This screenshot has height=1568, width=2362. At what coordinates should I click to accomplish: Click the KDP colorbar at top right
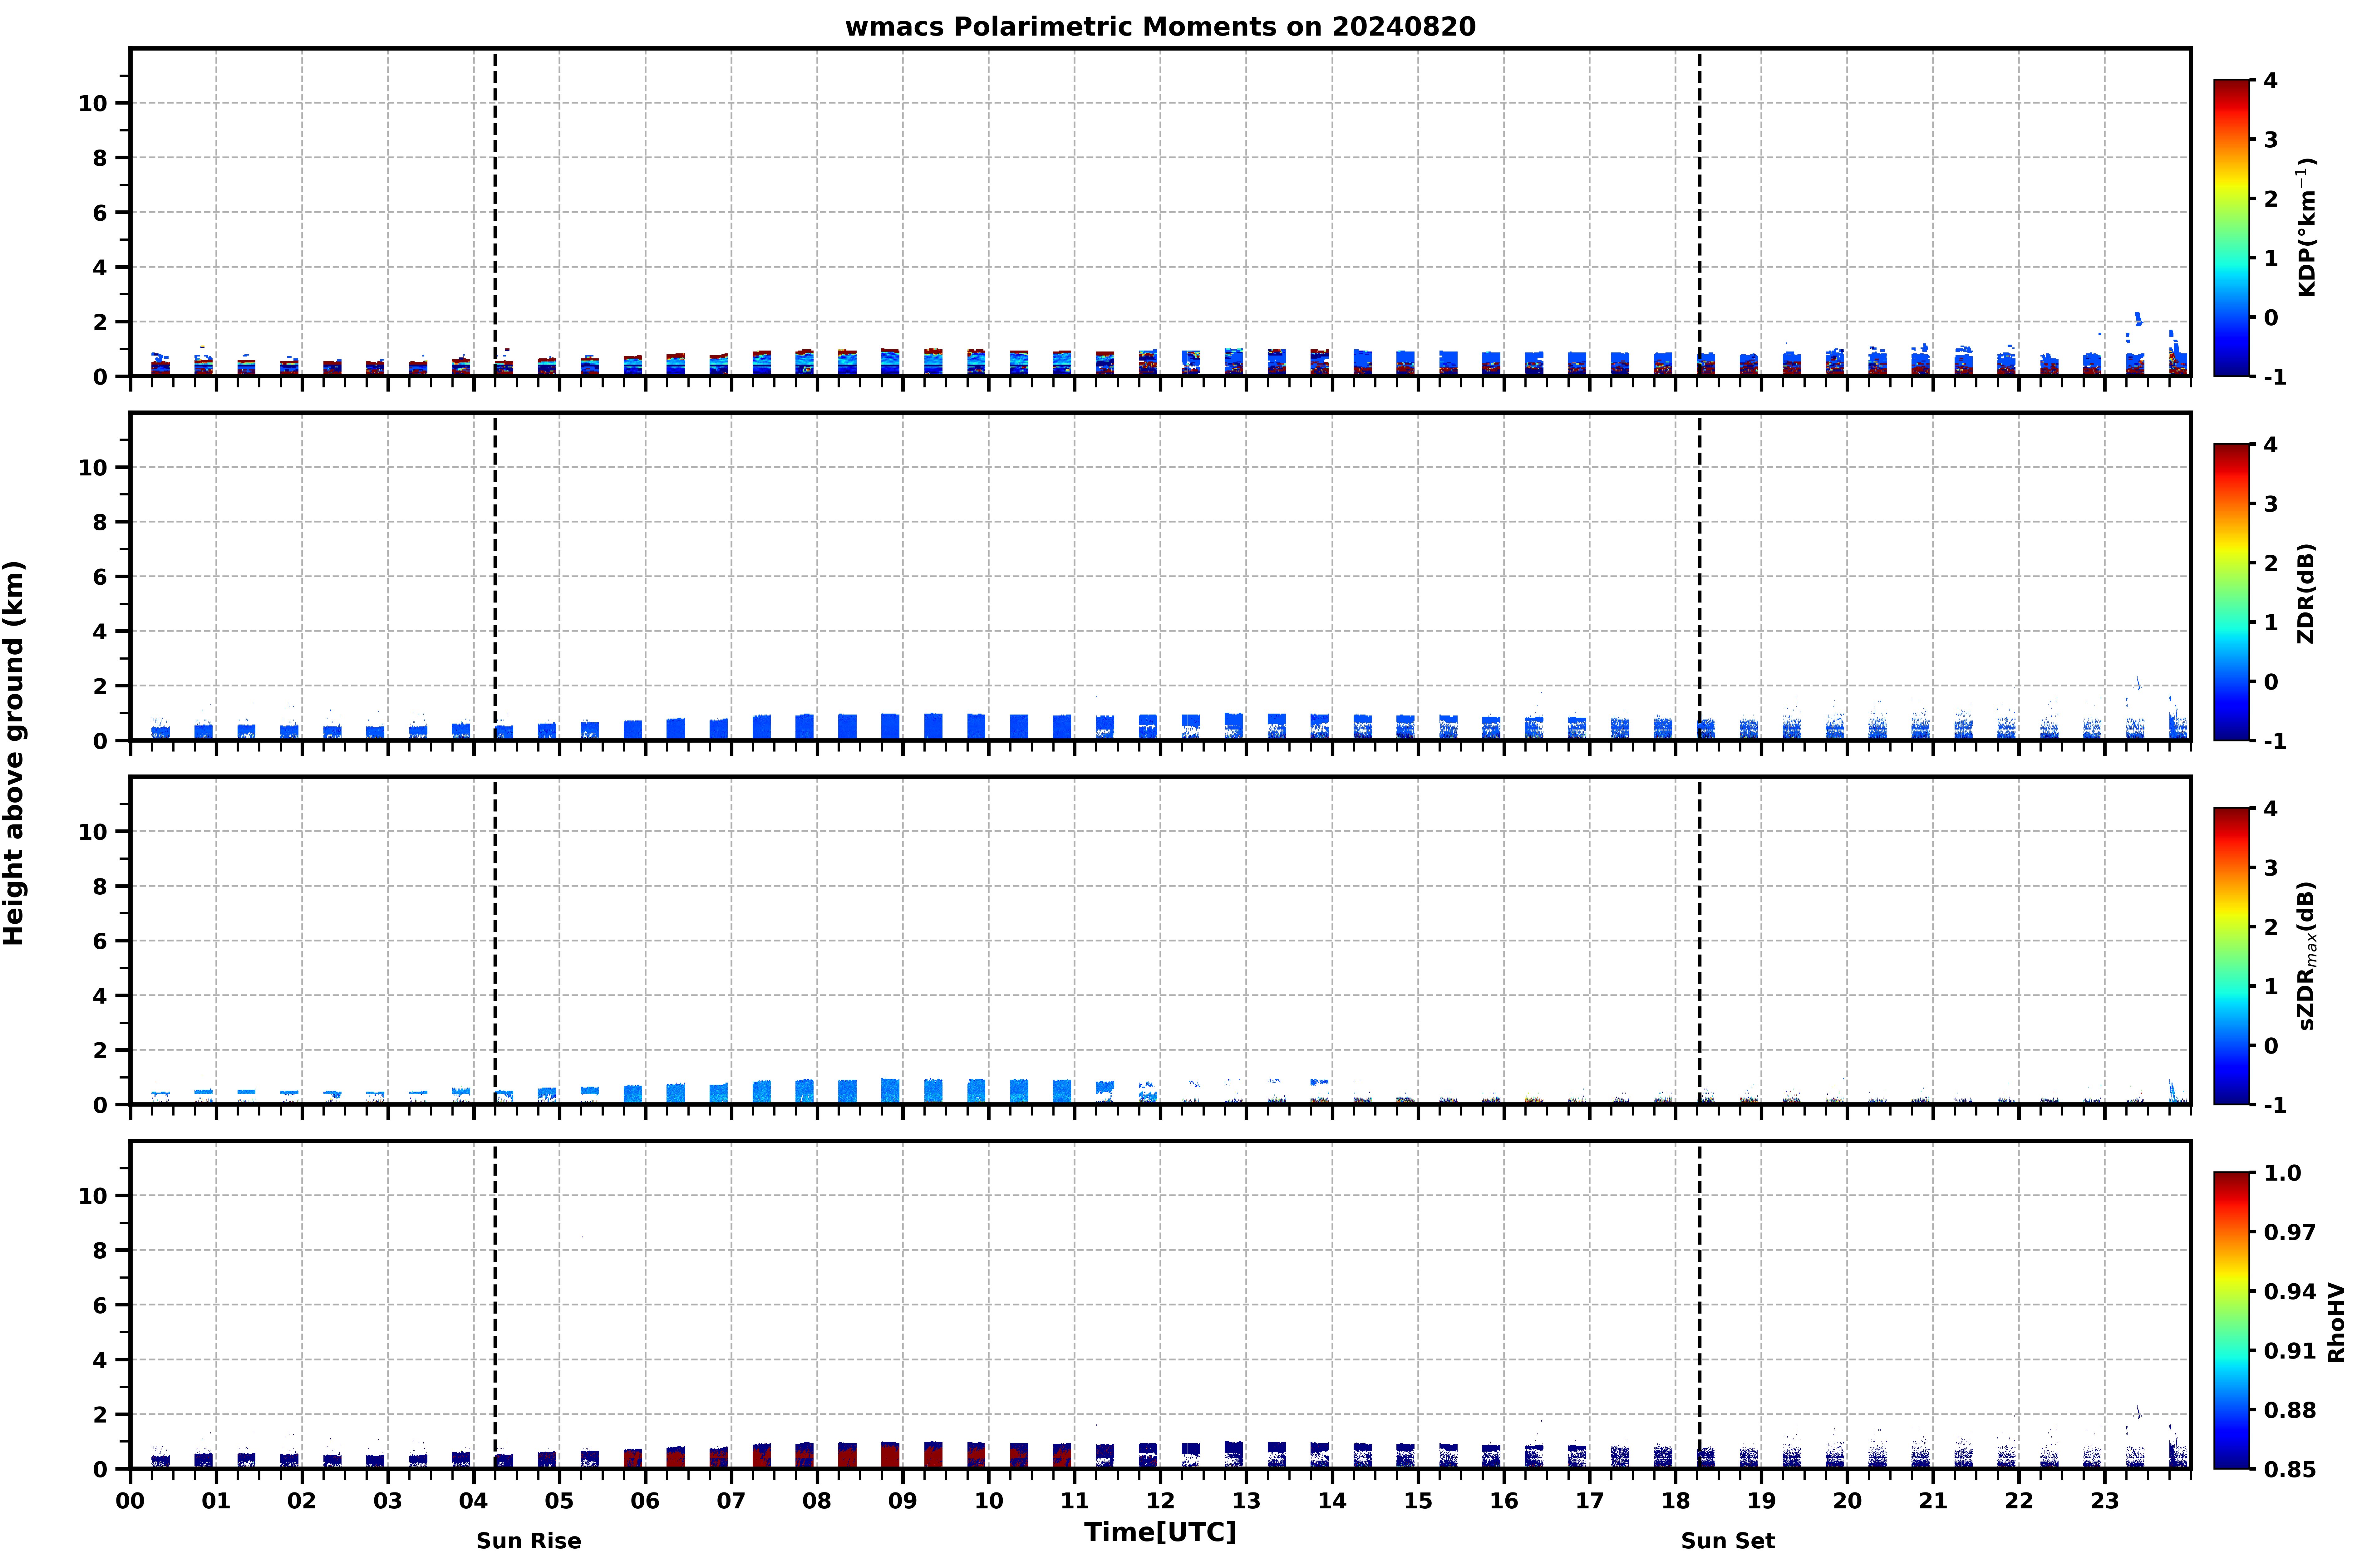click(x=2231, y=228)
